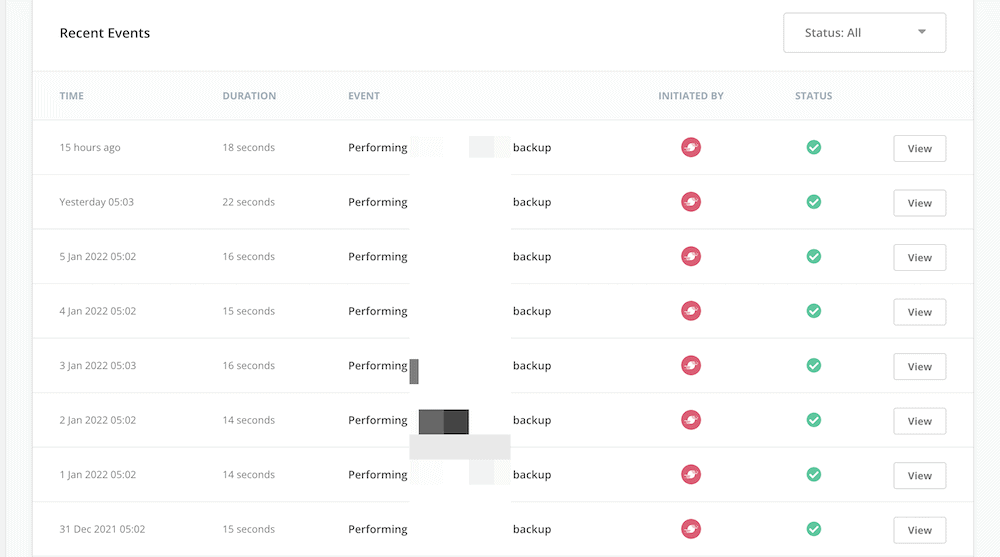Click the initiator icon for Yesterday 05:03
Viewport: 1000px width, 557px height.
(691, 202)
